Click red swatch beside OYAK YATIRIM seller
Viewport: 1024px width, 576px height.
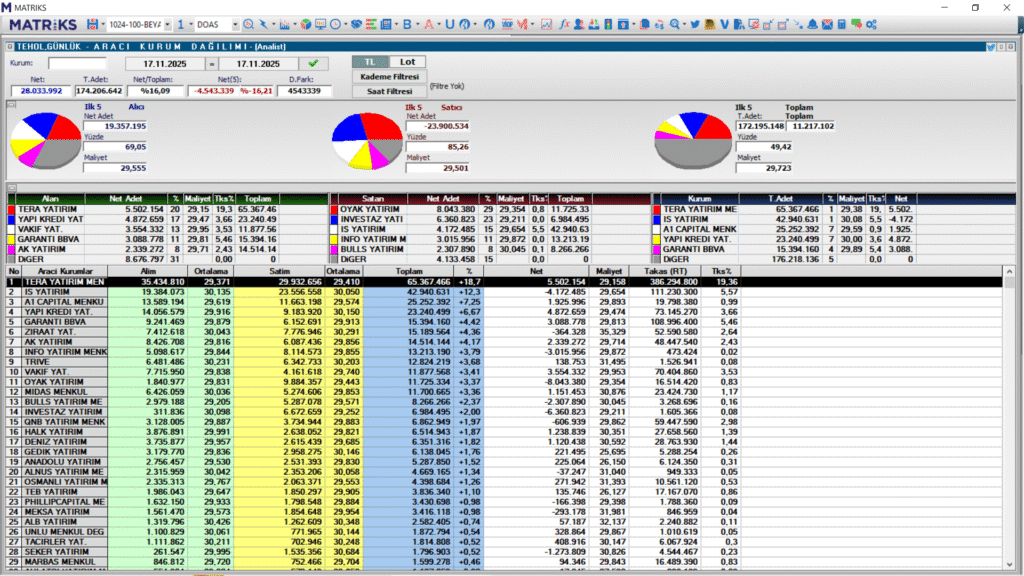click(x=333, y=210)
